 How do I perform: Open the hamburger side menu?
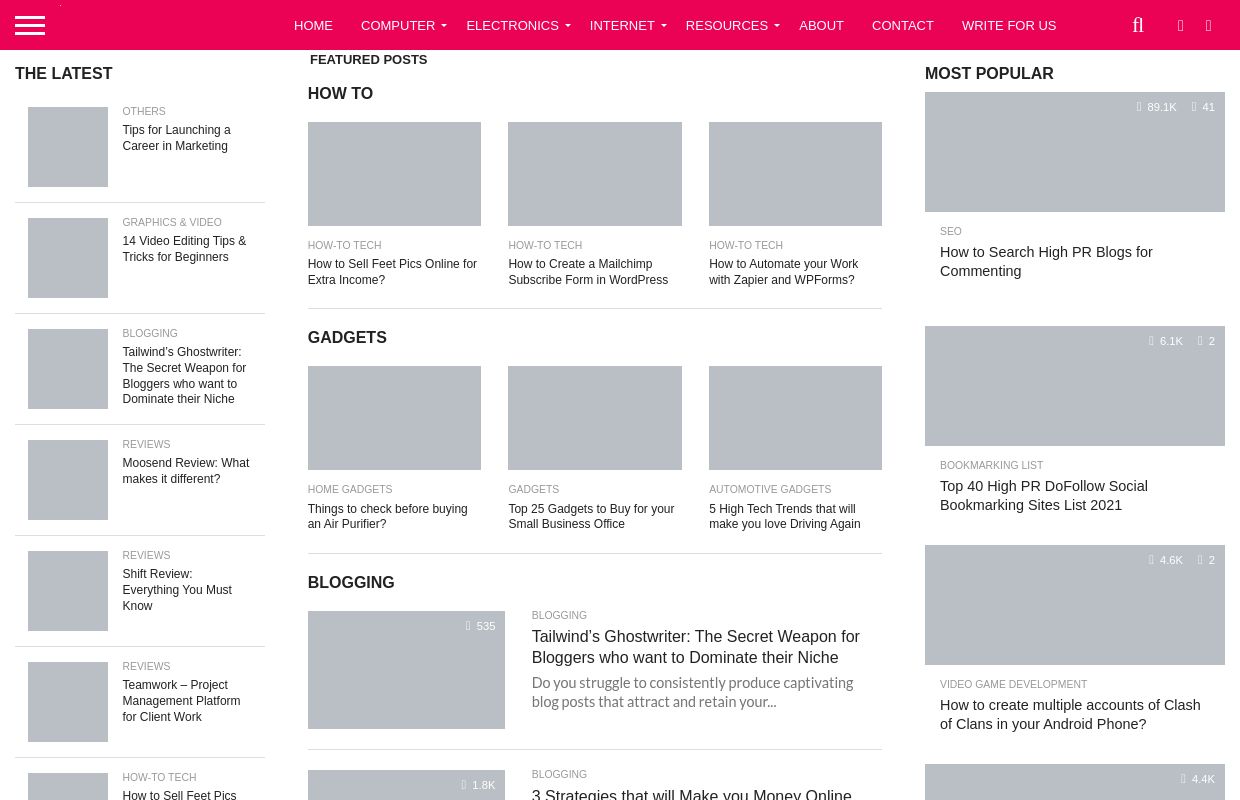coord(30,25)
